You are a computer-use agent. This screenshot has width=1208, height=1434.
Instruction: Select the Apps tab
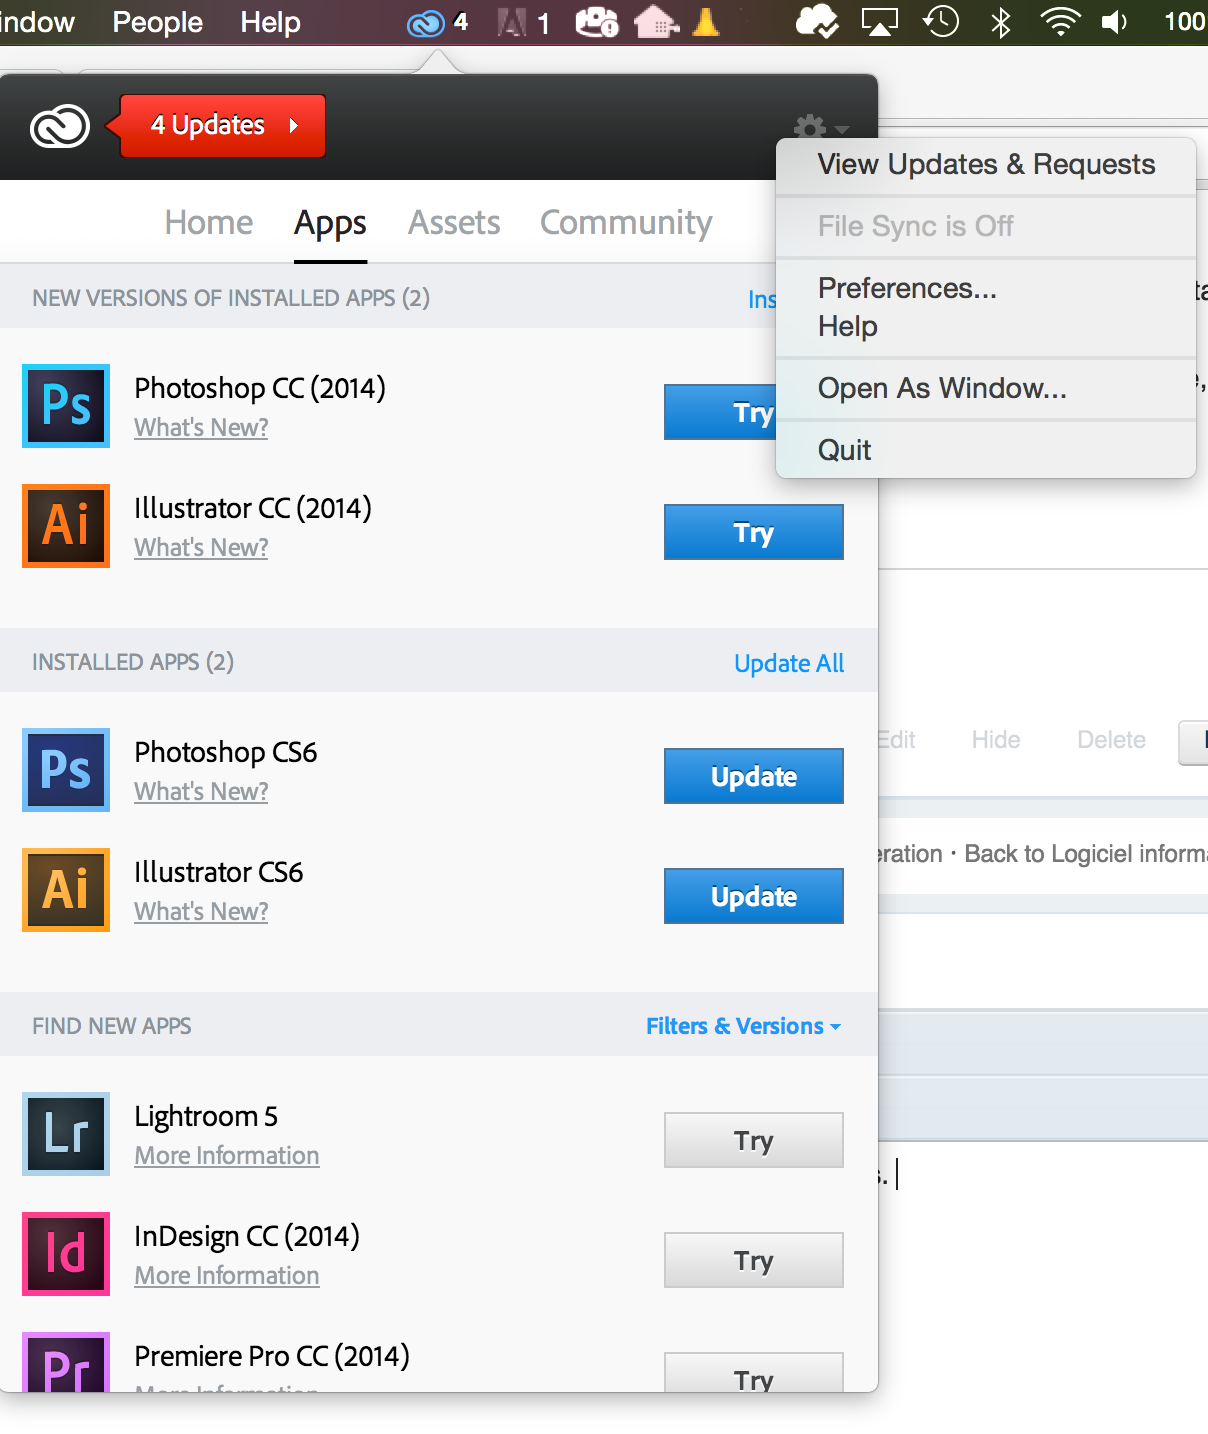tap(330, 223)
